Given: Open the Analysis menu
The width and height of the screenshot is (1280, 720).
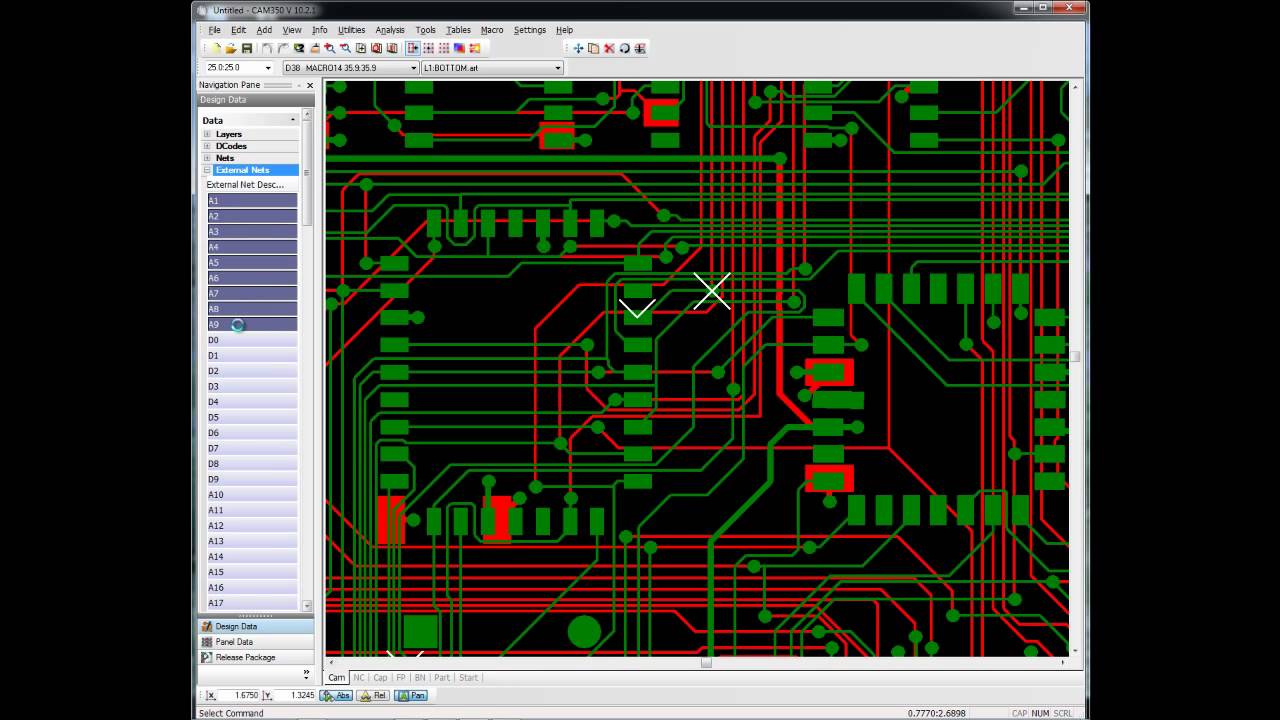Looking at the screenshot, I should coord(390,30).
